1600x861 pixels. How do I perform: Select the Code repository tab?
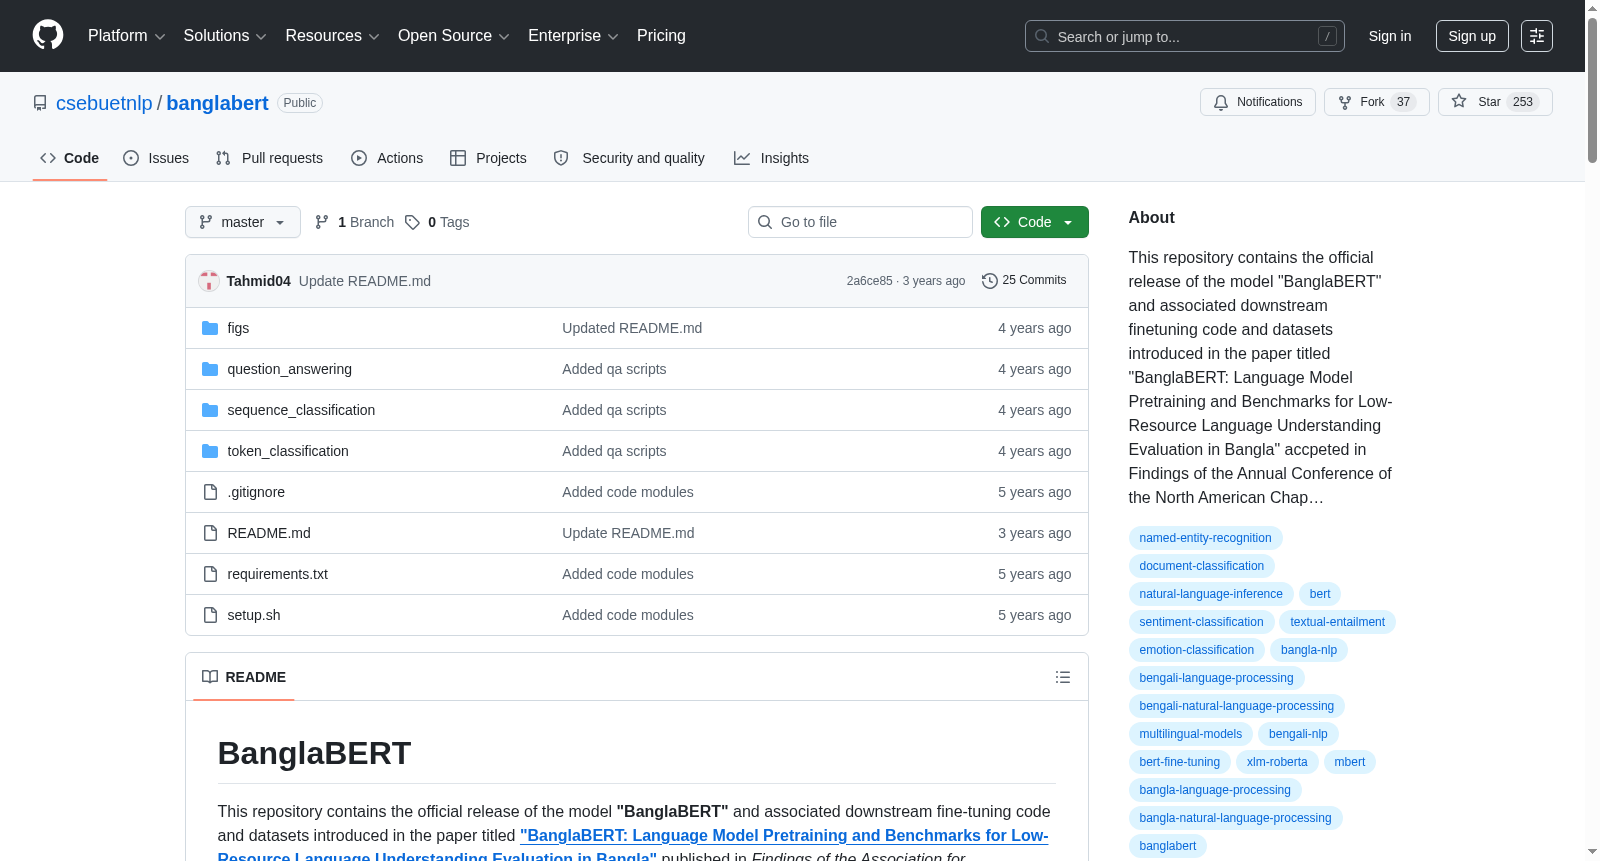[x=70, y=158]
